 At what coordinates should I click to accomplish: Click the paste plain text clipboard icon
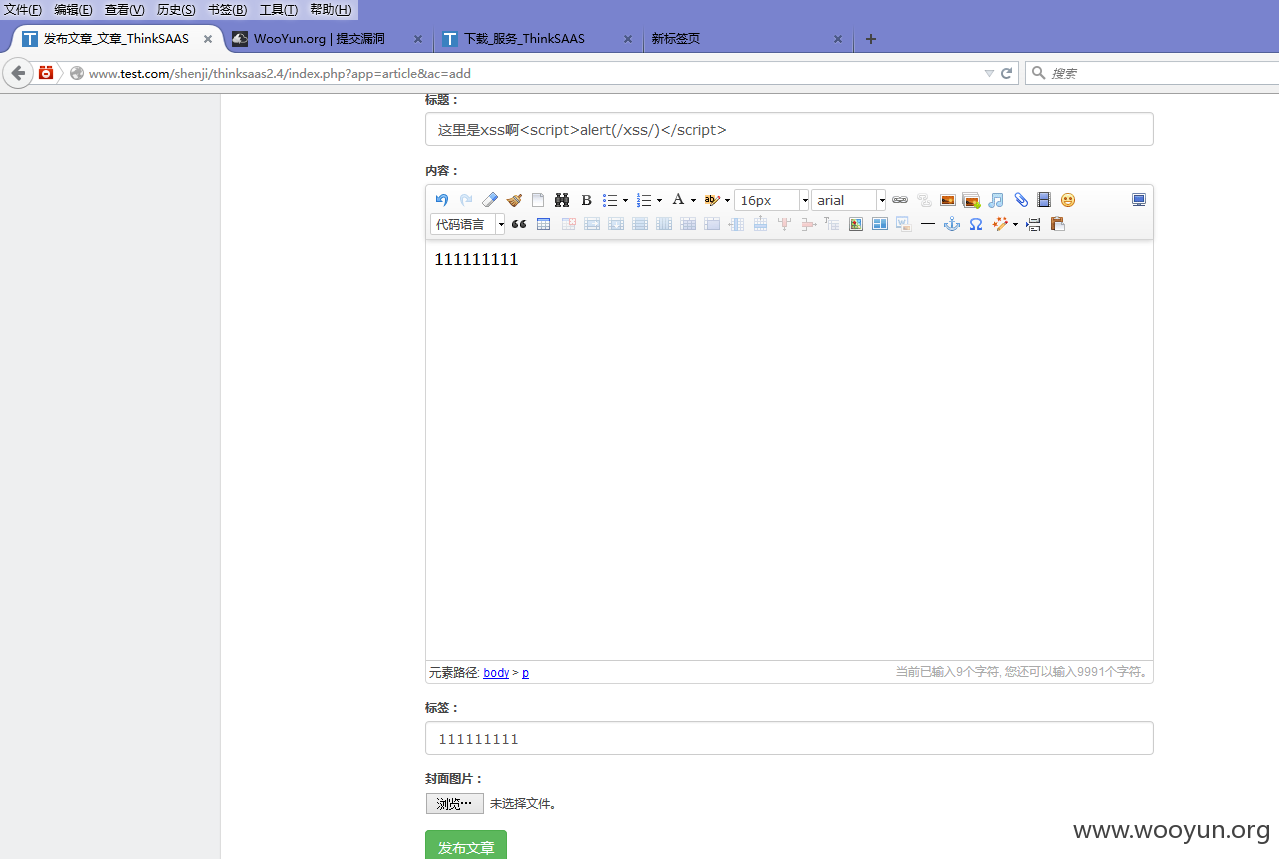(x=1058, y=224)
